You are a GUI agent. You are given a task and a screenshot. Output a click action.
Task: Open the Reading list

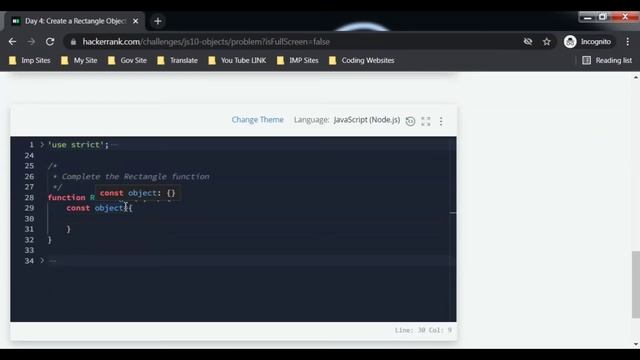click(x=607, y=60)
